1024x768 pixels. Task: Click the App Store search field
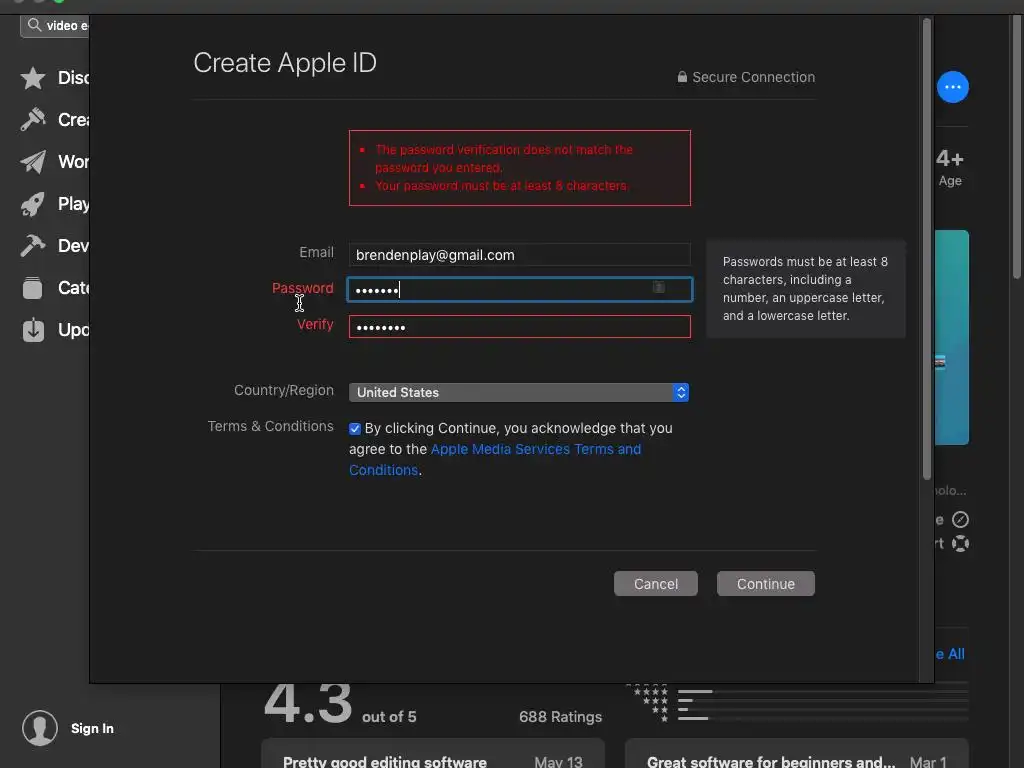pyautogui.click(x=56, y=25)
